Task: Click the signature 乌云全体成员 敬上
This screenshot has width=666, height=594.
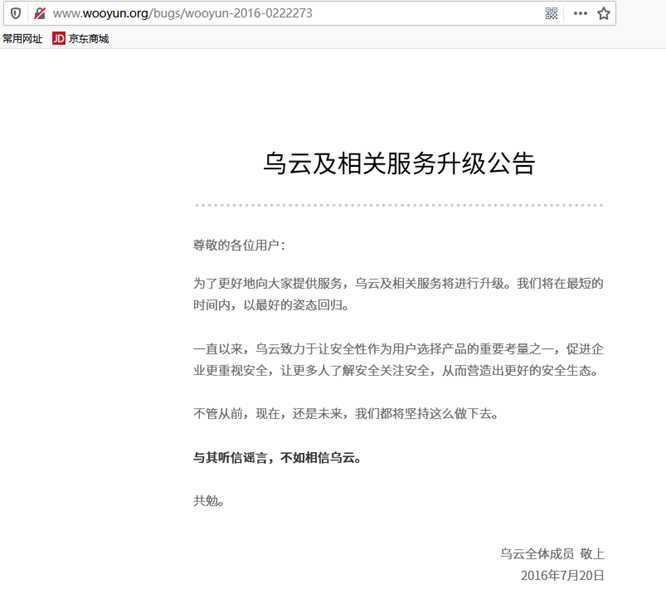Action: coord(552,554)
